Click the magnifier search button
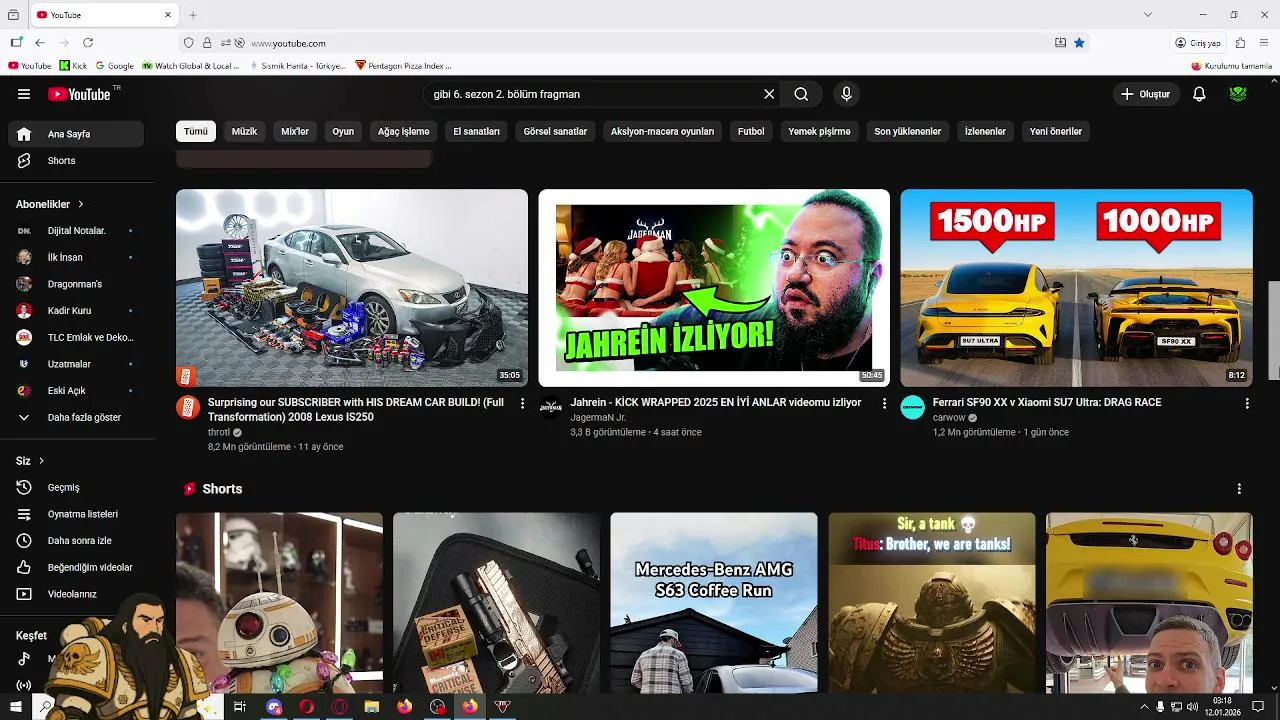 (x=801, y=94)
